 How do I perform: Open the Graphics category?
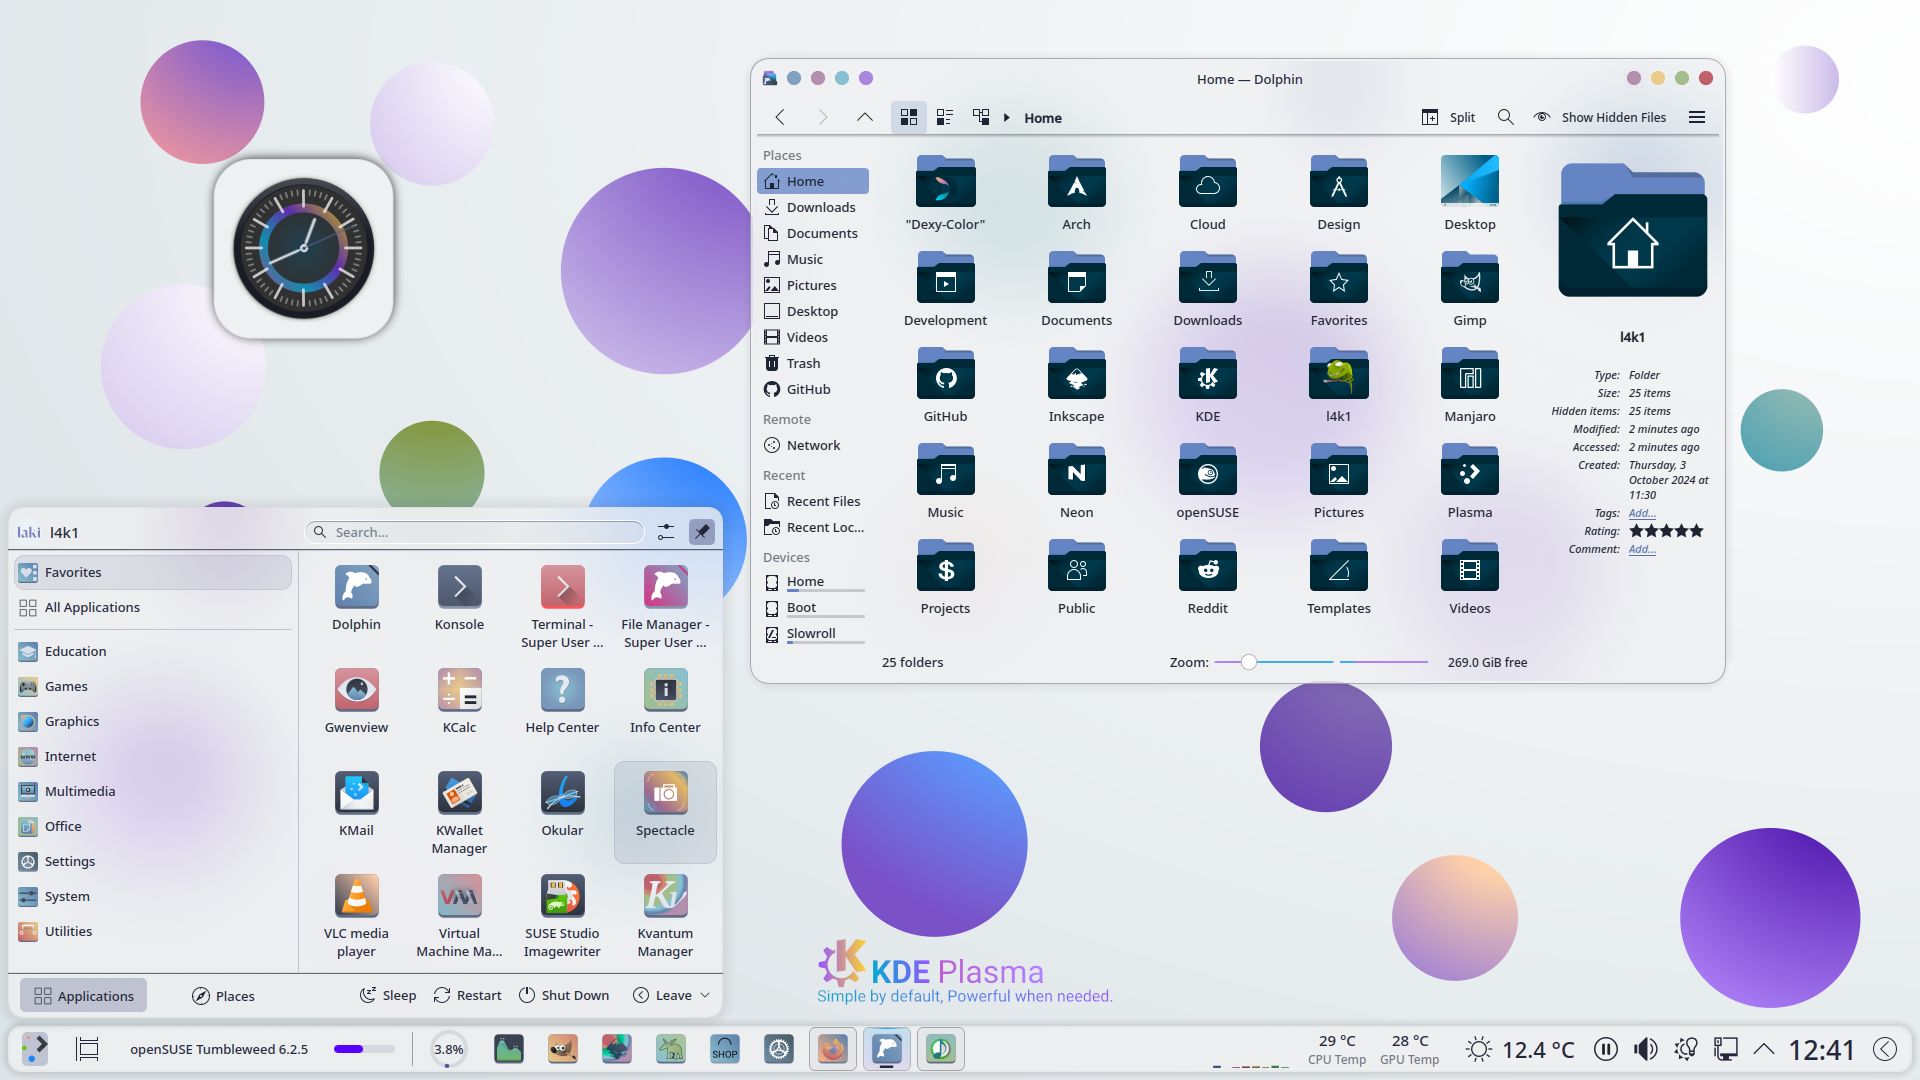click(153, 721)
